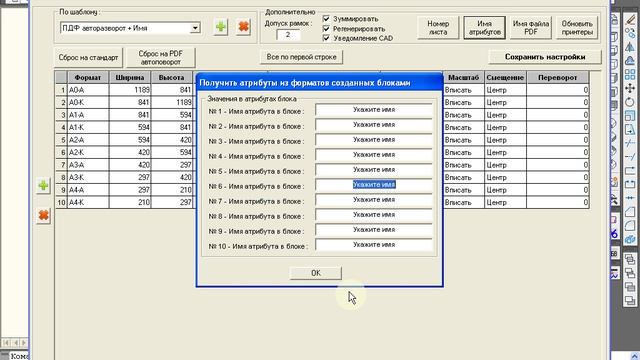Click the Имя атрибутов button

click(484, 28)
